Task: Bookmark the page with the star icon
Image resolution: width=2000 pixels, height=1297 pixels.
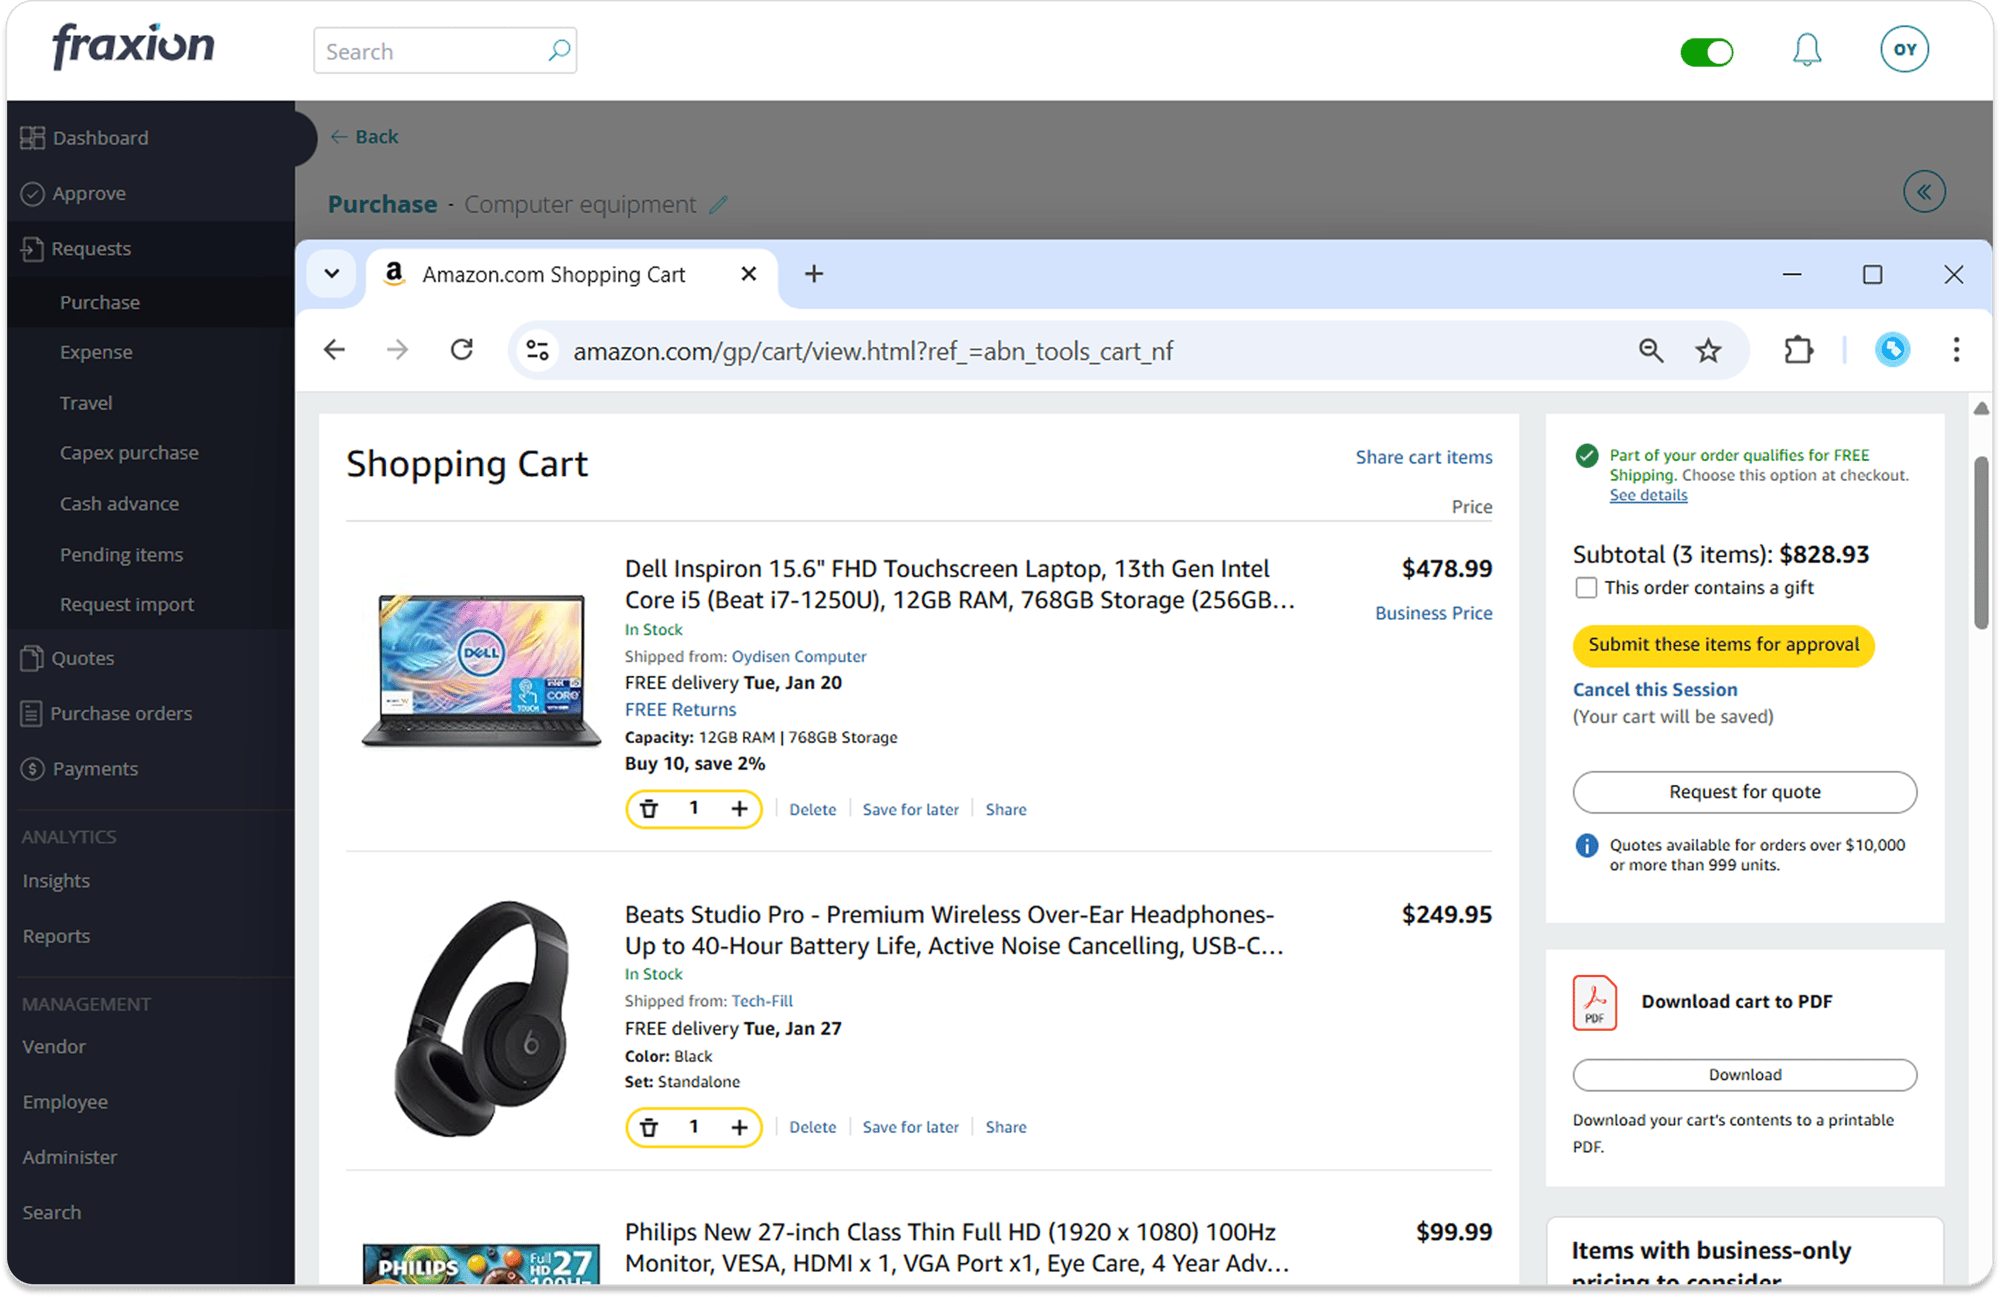Action: click(1708, 350)
